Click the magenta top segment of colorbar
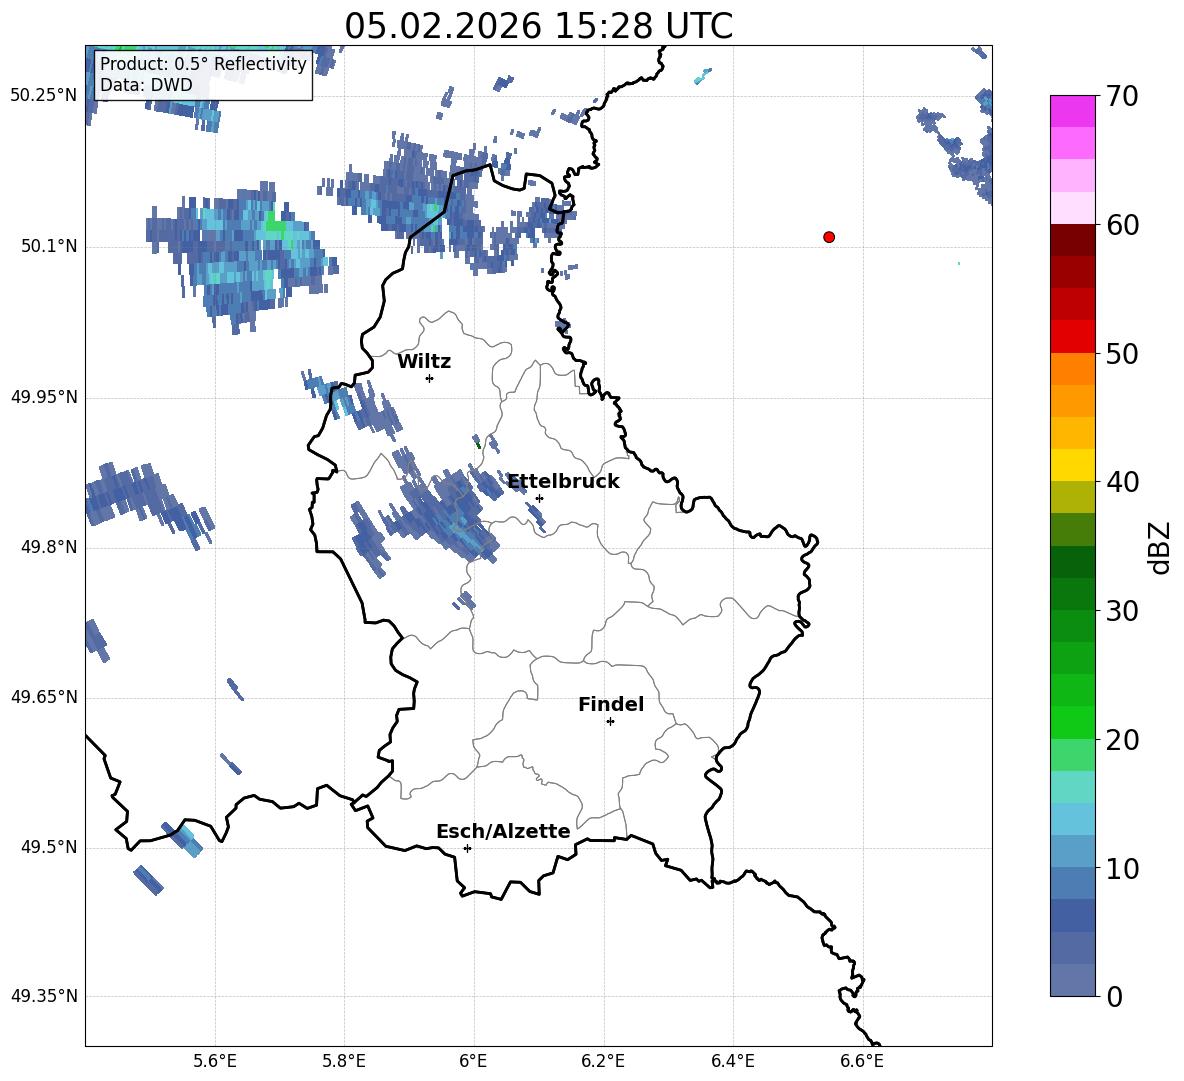The height and width of the screenshot is (1081, 1184). tap(1073, 112)
